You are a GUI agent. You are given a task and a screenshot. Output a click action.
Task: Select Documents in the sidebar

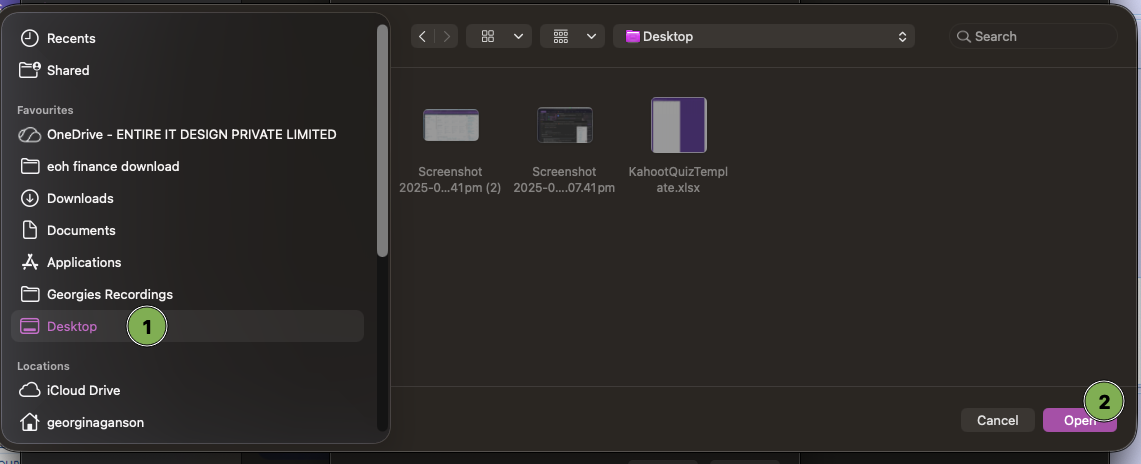[x=81, y=230]
